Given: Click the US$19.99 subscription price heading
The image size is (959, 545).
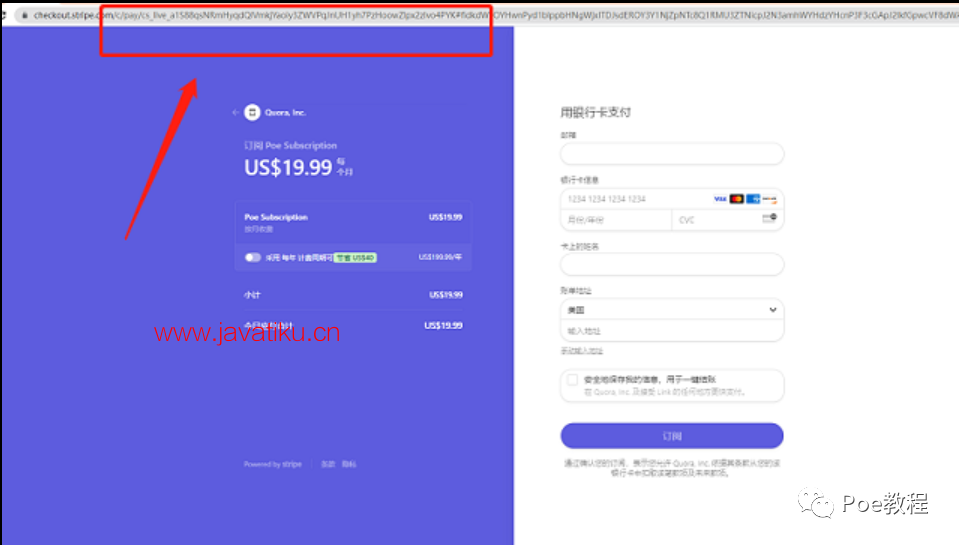Looking at the screenshot, I should click(288, 168).
